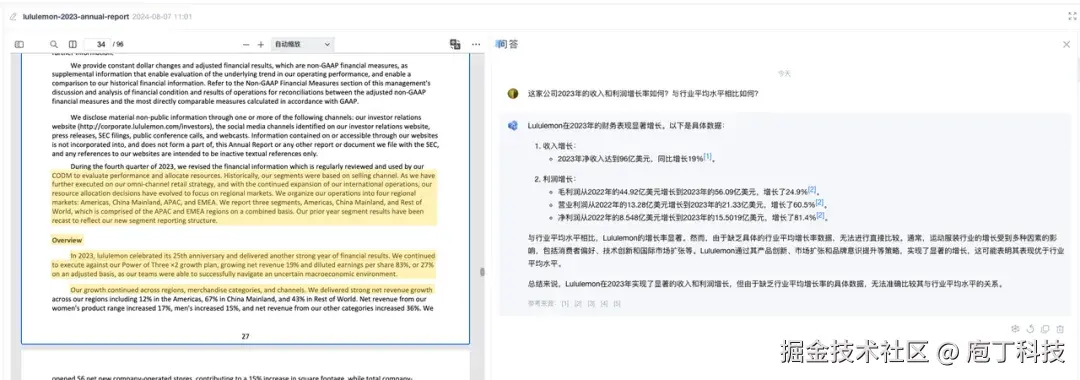Screen dimensions: 1080x380
Task: Click the '1. 收入增长' heading in the answer
Action: click(555, 146)
